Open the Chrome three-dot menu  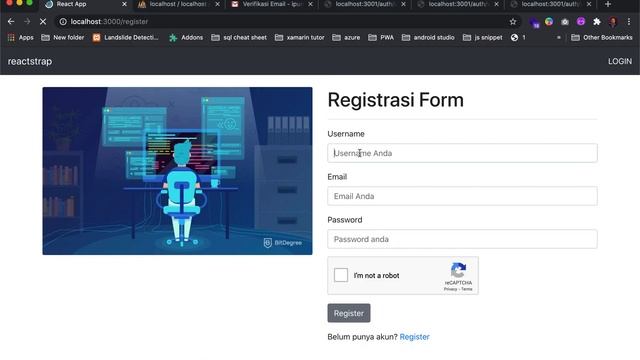629,22
